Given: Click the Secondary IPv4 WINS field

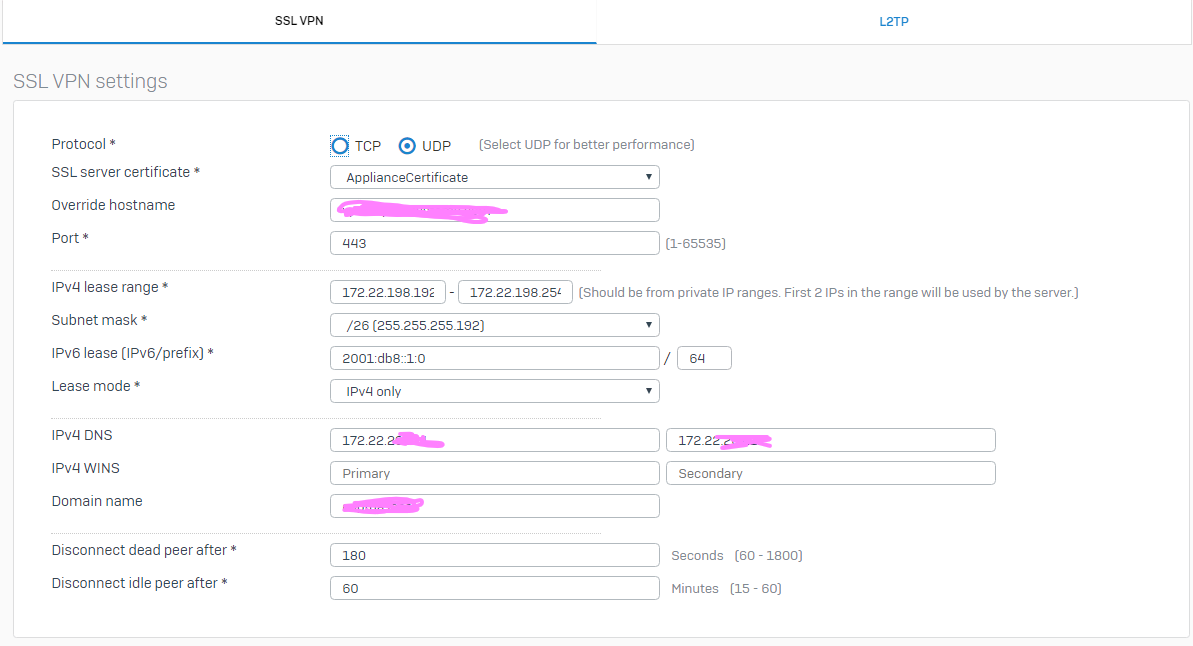Looking at the screenshot, I should pyautogui.click(x=830, y=473).
